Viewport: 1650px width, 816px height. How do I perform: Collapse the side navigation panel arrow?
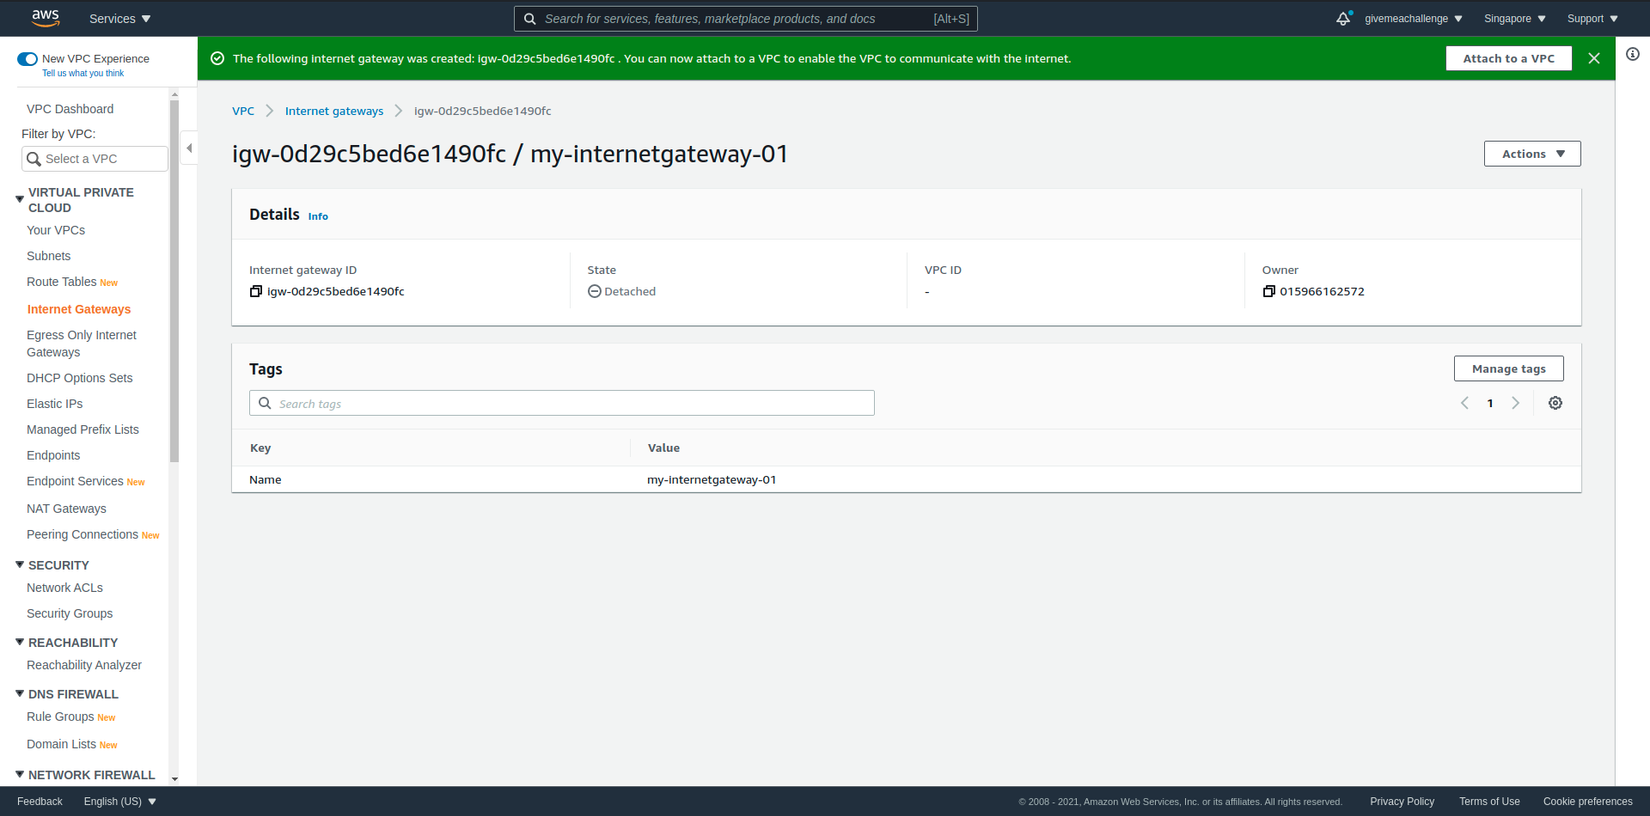pyautogui.click(x=189, y=148)
